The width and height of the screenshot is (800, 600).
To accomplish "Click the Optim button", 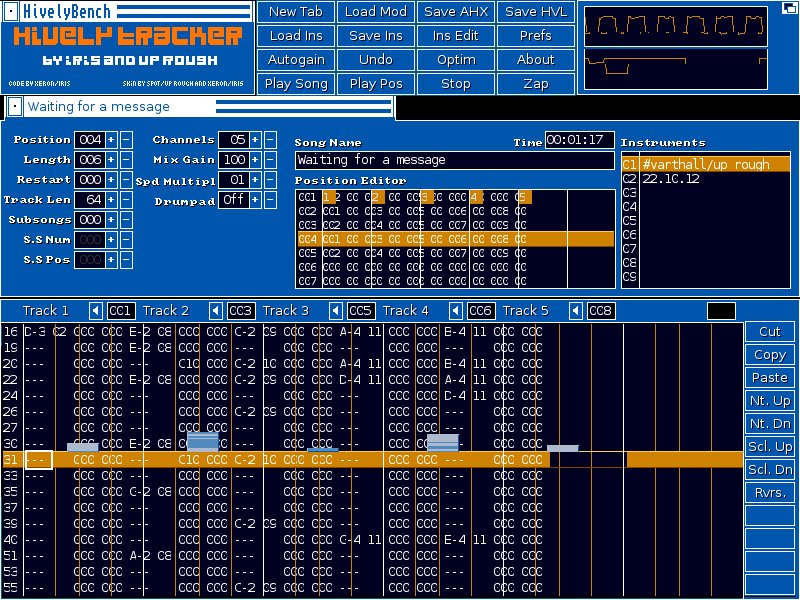I will (x=456, y=60).
